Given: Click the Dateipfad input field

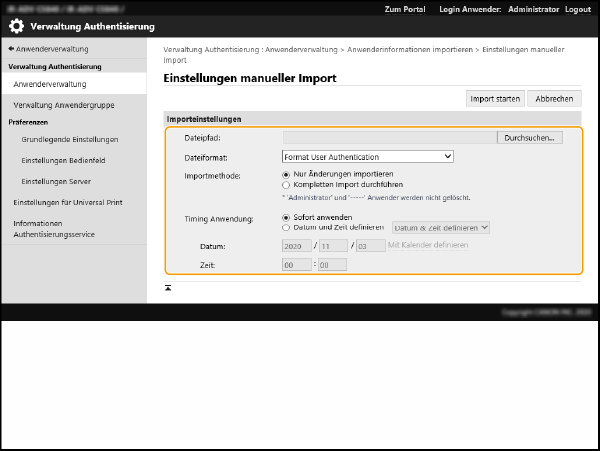Looking at the screenshot, I should coord(389,137).
